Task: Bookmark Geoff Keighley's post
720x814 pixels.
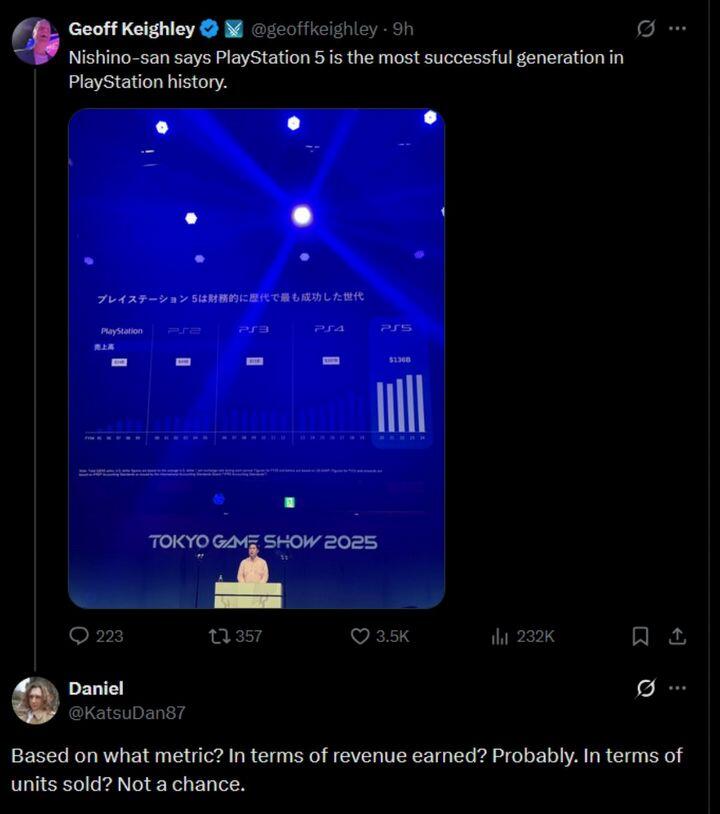Action: 641,636
